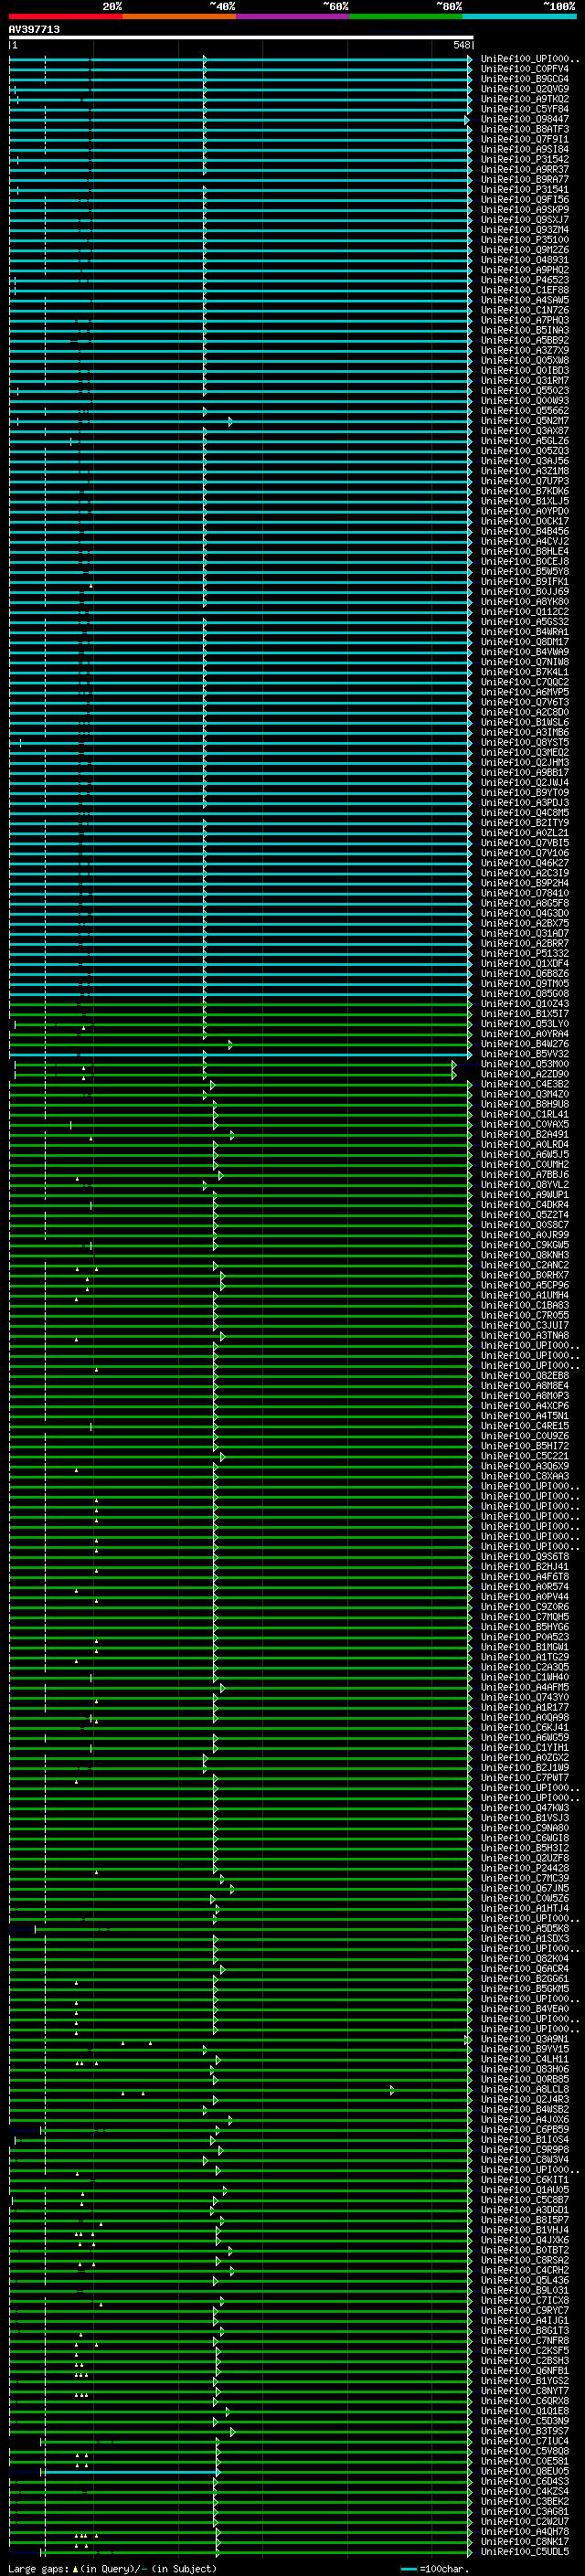The image size is (585, 2576).
Task: Click hit name UniRef100_C1N726
Action: (x=525, y=310)
